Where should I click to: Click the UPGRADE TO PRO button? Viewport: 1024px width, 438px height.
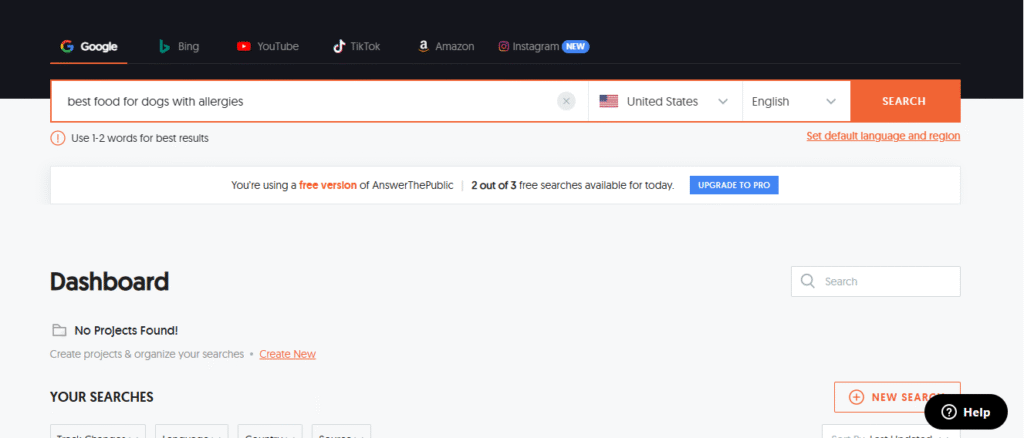coord(733,185)
